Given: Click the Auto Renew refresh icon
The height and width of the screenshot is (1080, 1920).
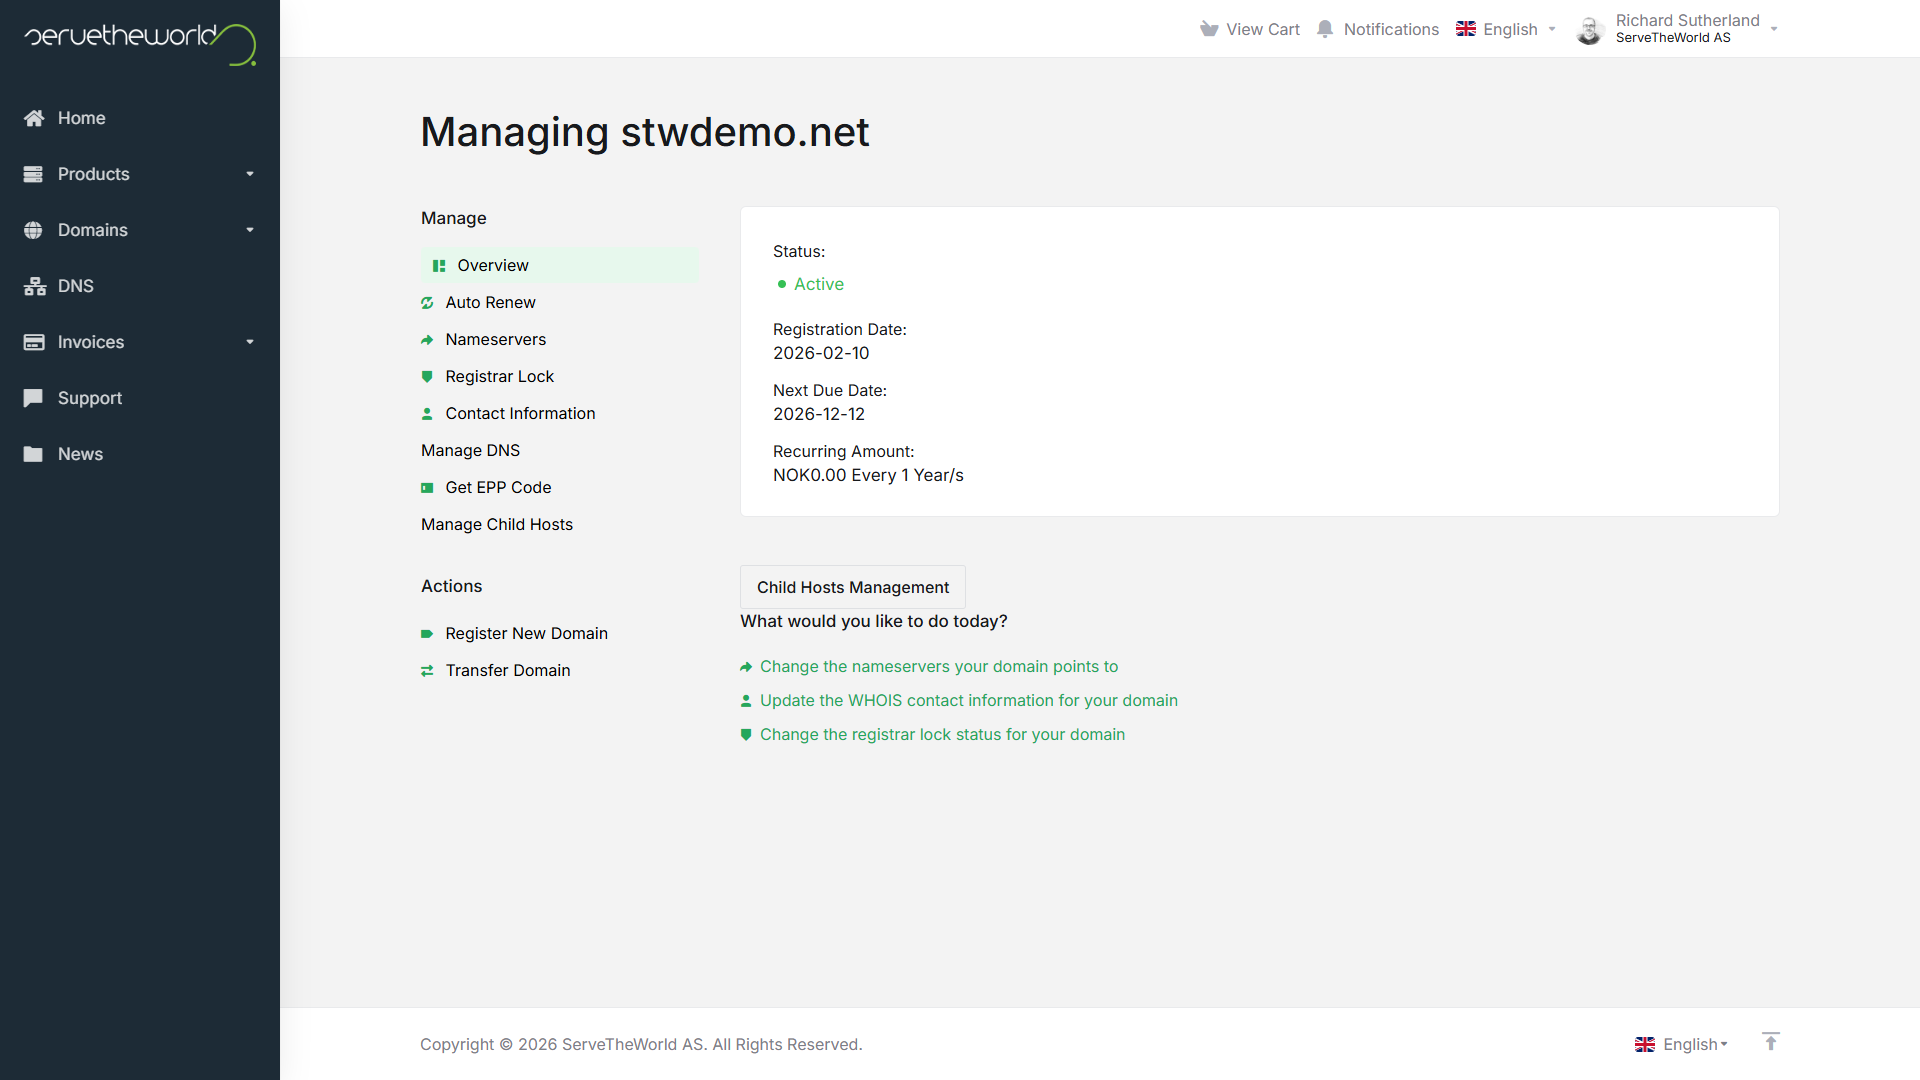Looking at the screenshot, I should click(x=427, y=303).
